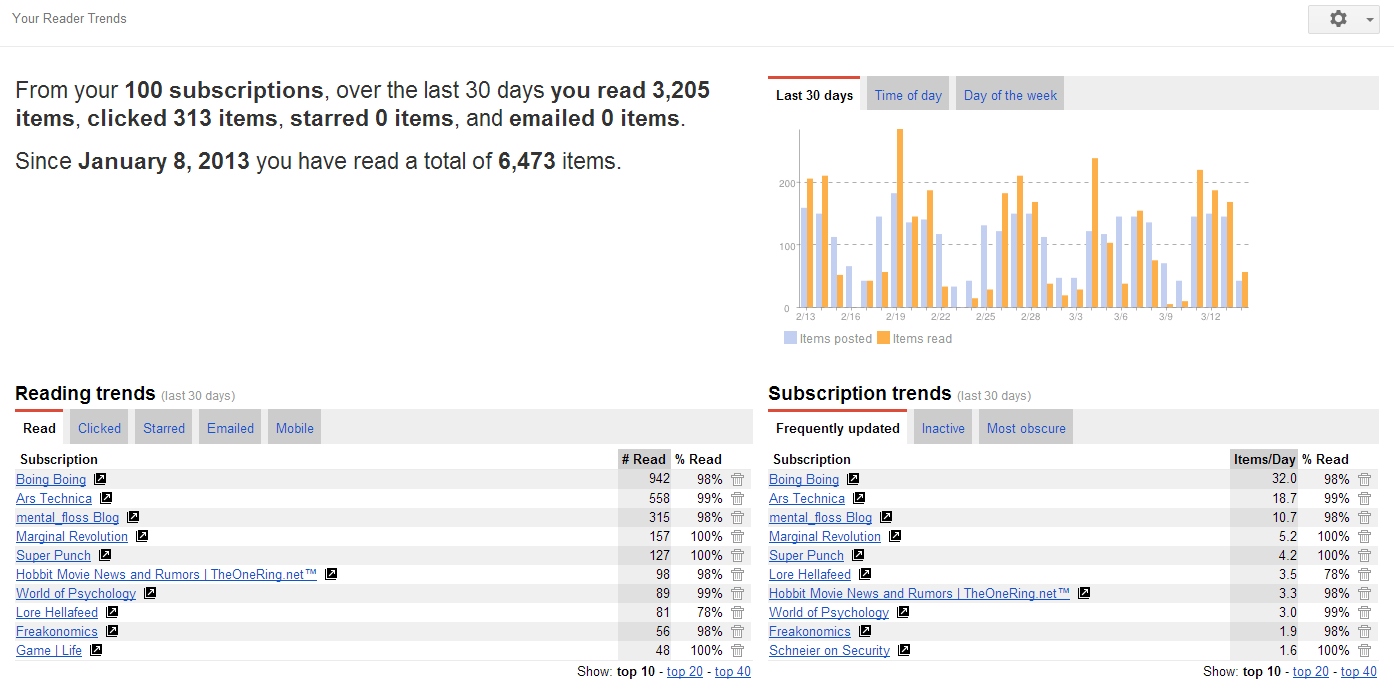The height and width of the screenshot is (692, 1394).
Task: Trash icon for mental_floss Blog, Subscription trends
Action: click(1364, 518)
